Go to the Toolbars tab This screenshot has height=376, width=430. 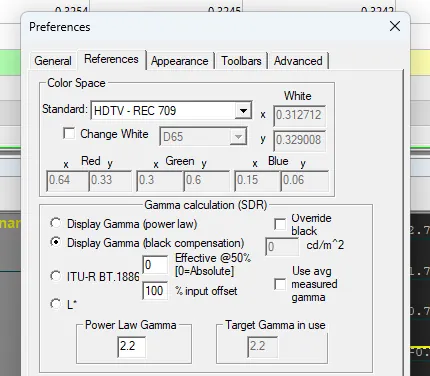tap(241, 61)
